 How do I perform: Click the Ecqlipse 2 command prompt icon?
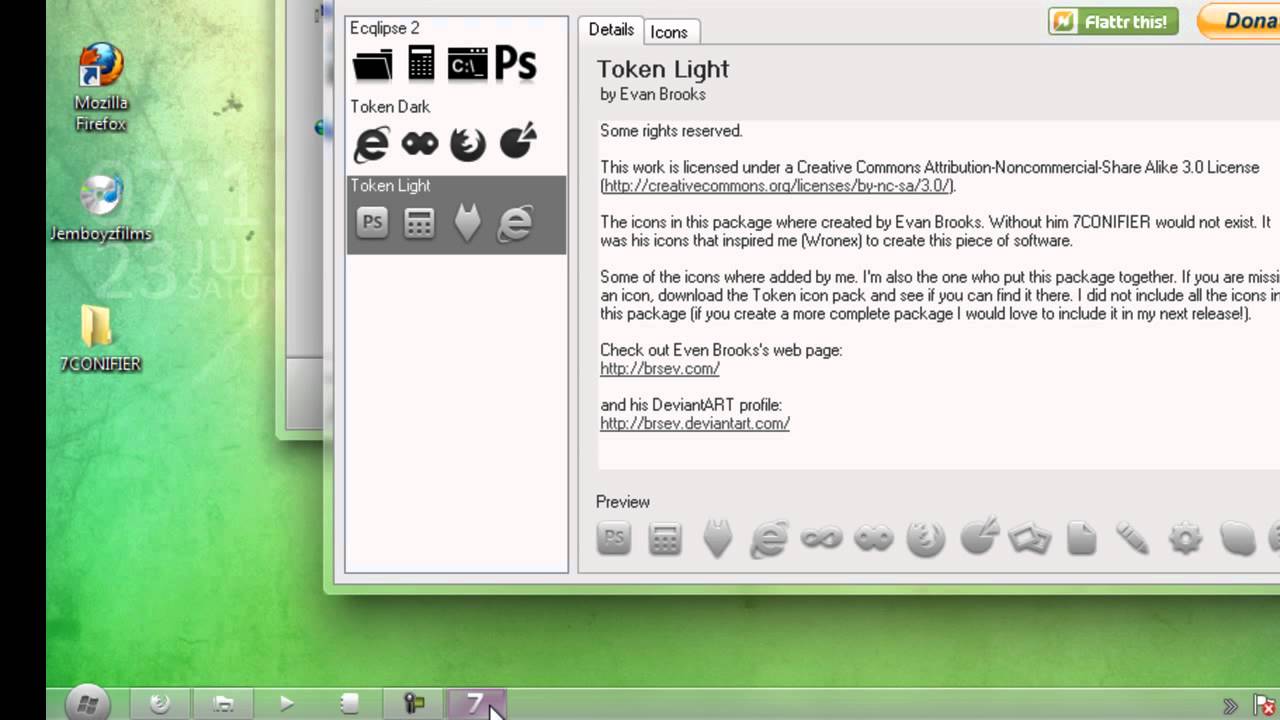(x=467, y=64)
